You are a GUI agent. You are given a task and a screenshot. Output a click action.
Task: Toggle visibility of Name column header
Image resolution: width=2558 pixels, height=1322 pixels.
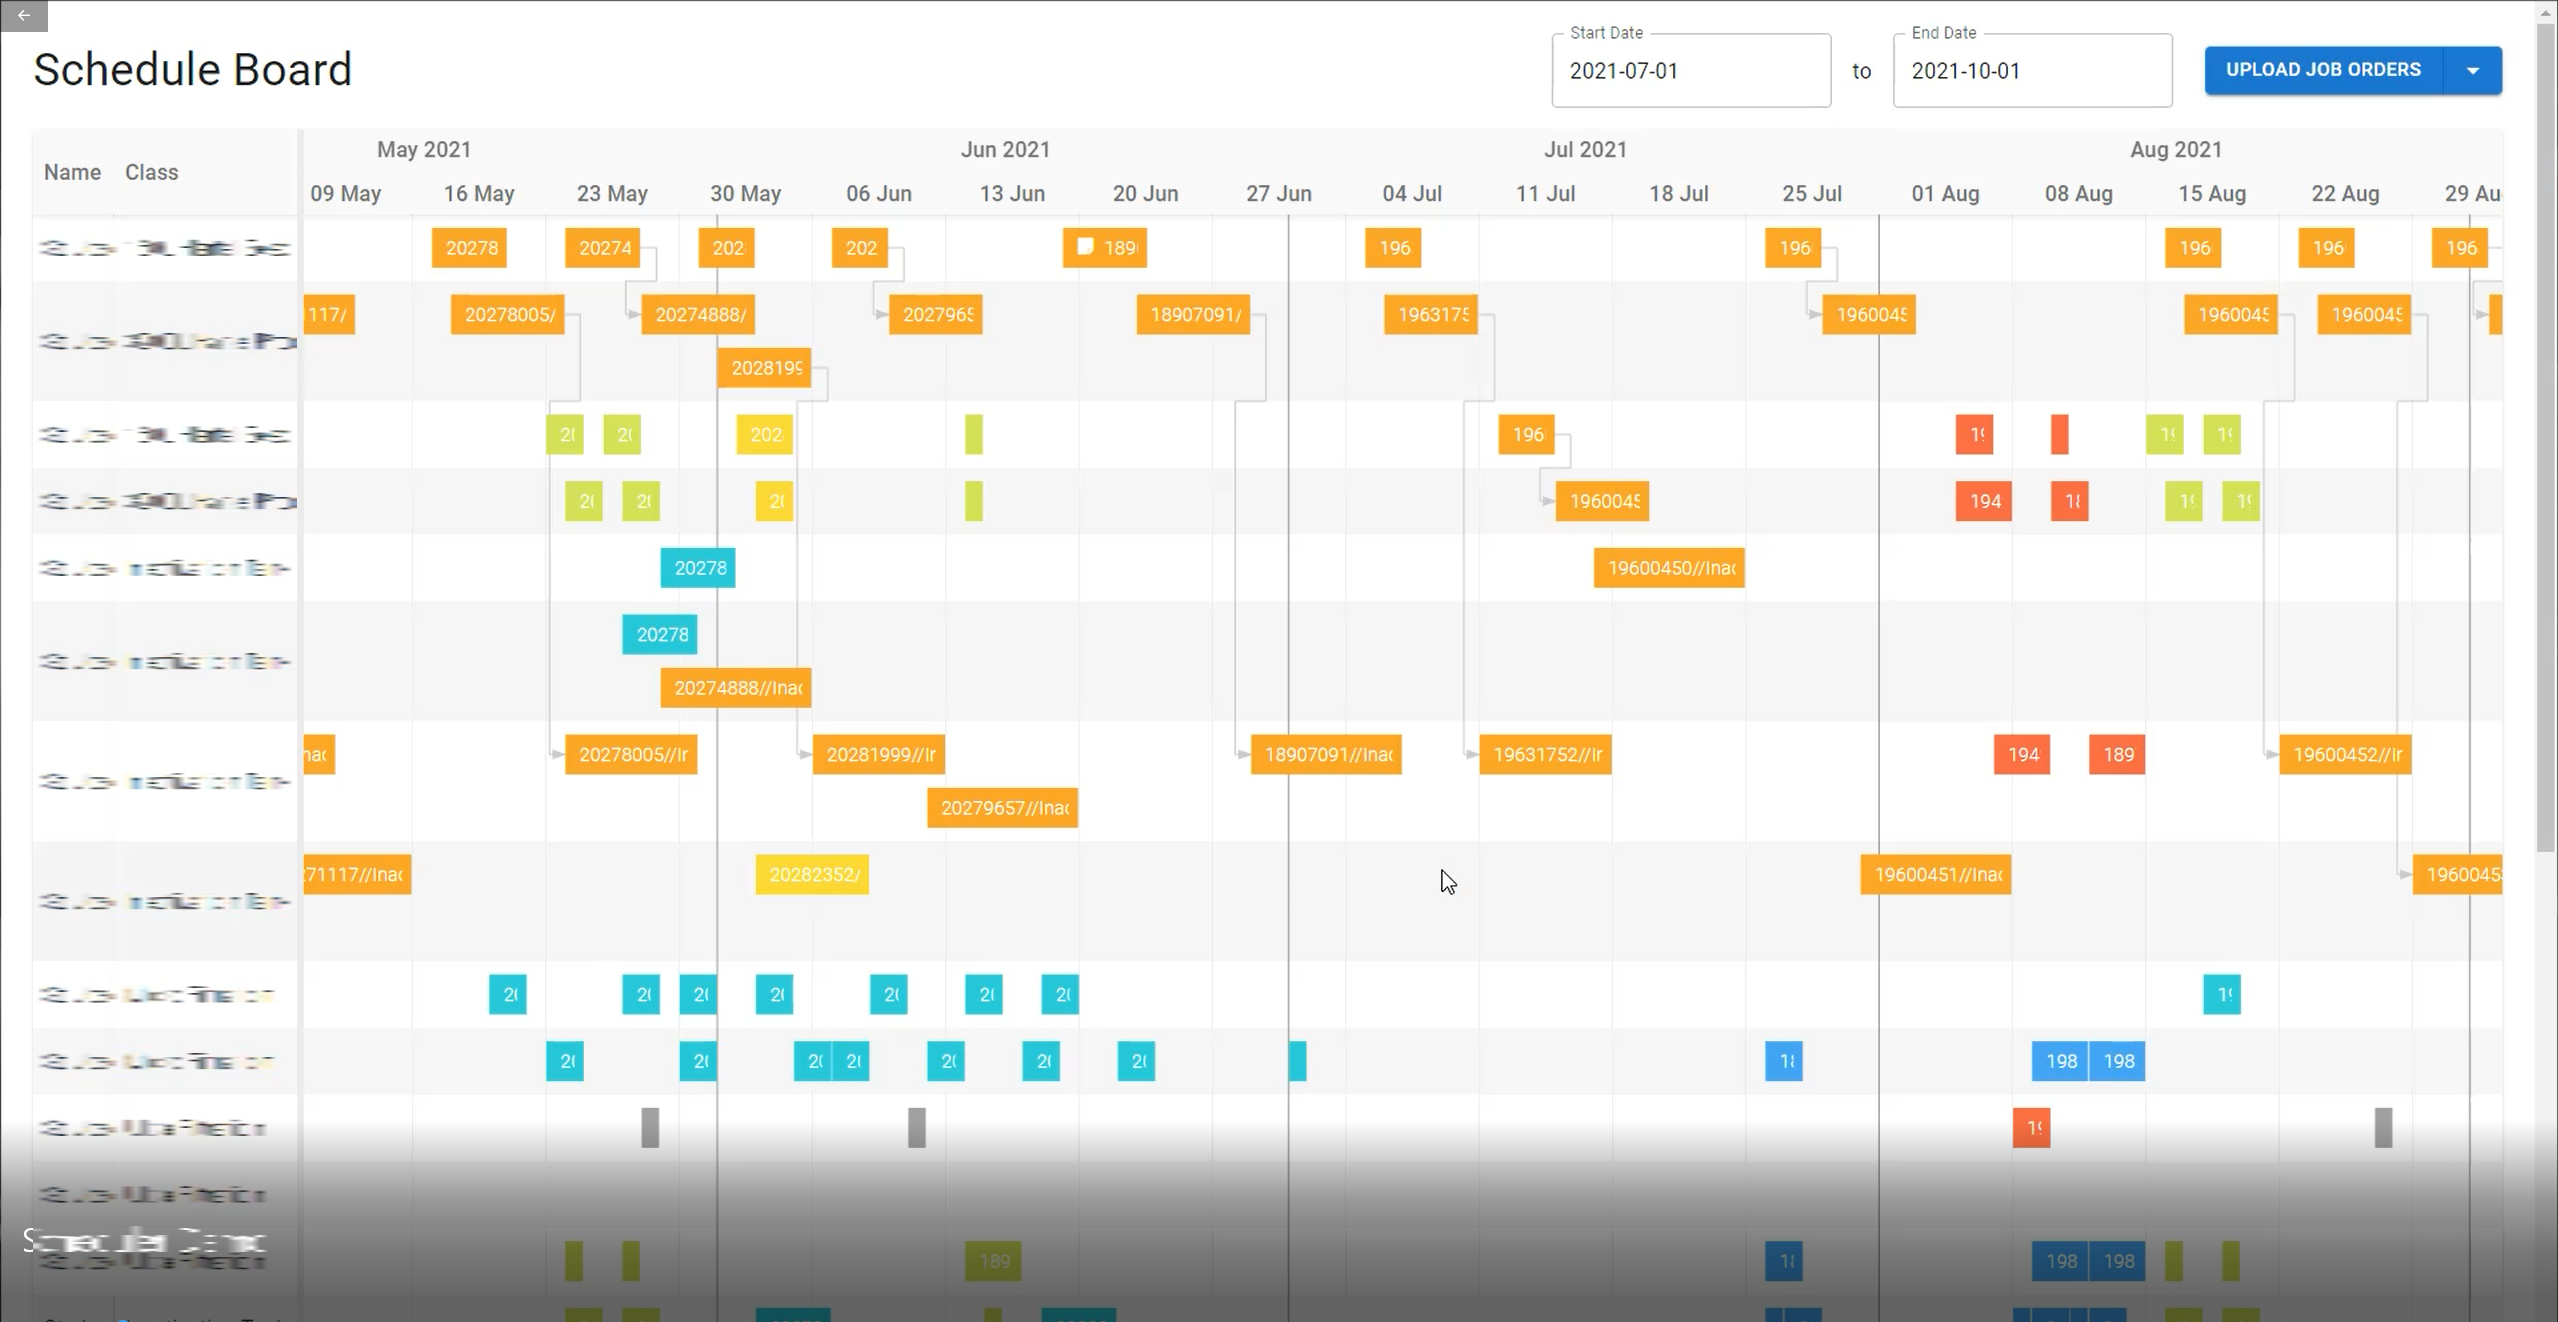[71, 170]
